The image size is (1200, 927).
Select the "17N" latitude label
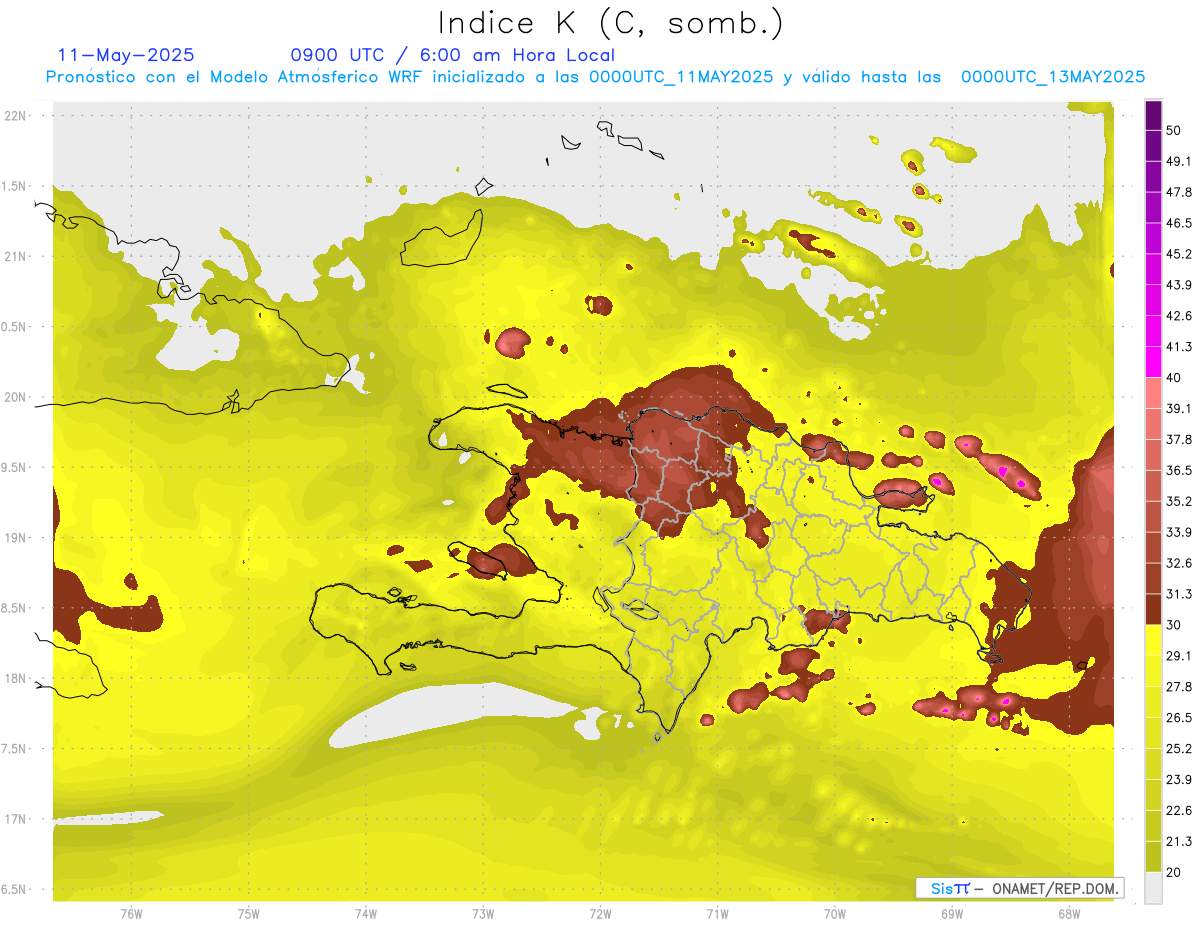[16, 819]
